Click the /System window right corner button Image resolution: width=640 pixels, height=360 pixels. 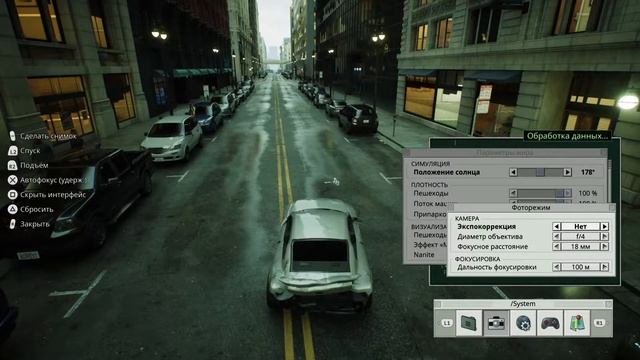pyautogui.click(x=609, y=304)
